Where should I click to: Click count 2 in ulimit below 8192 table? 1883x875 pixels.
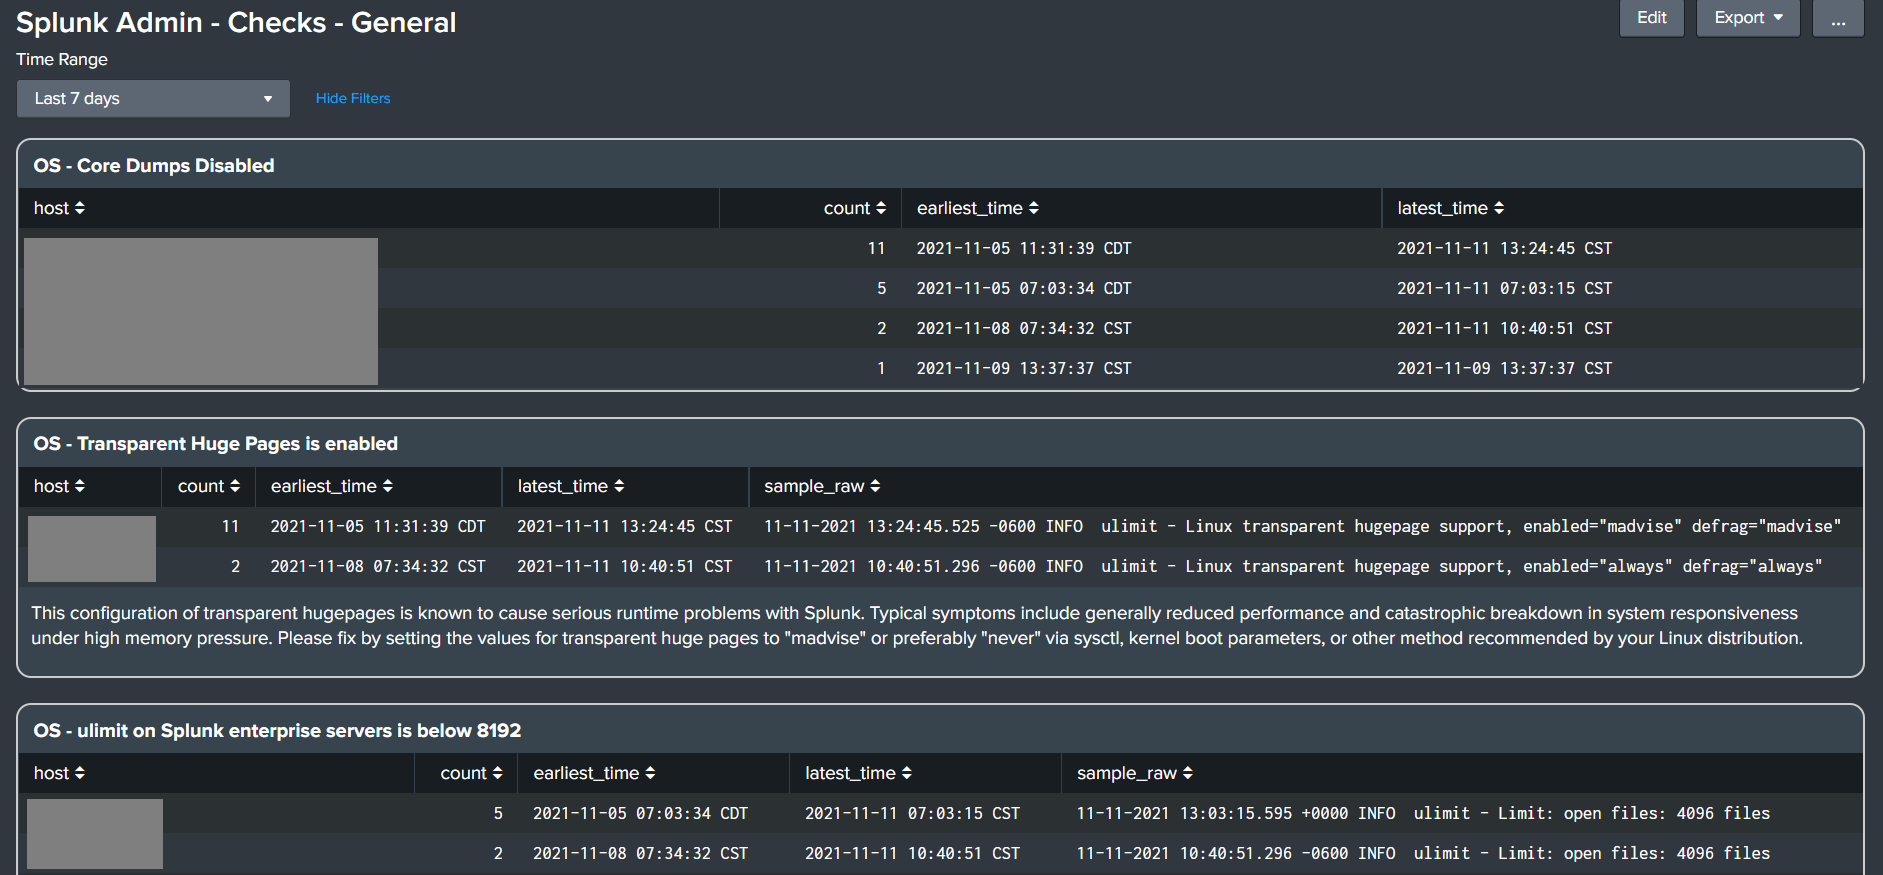click(498, 853)
